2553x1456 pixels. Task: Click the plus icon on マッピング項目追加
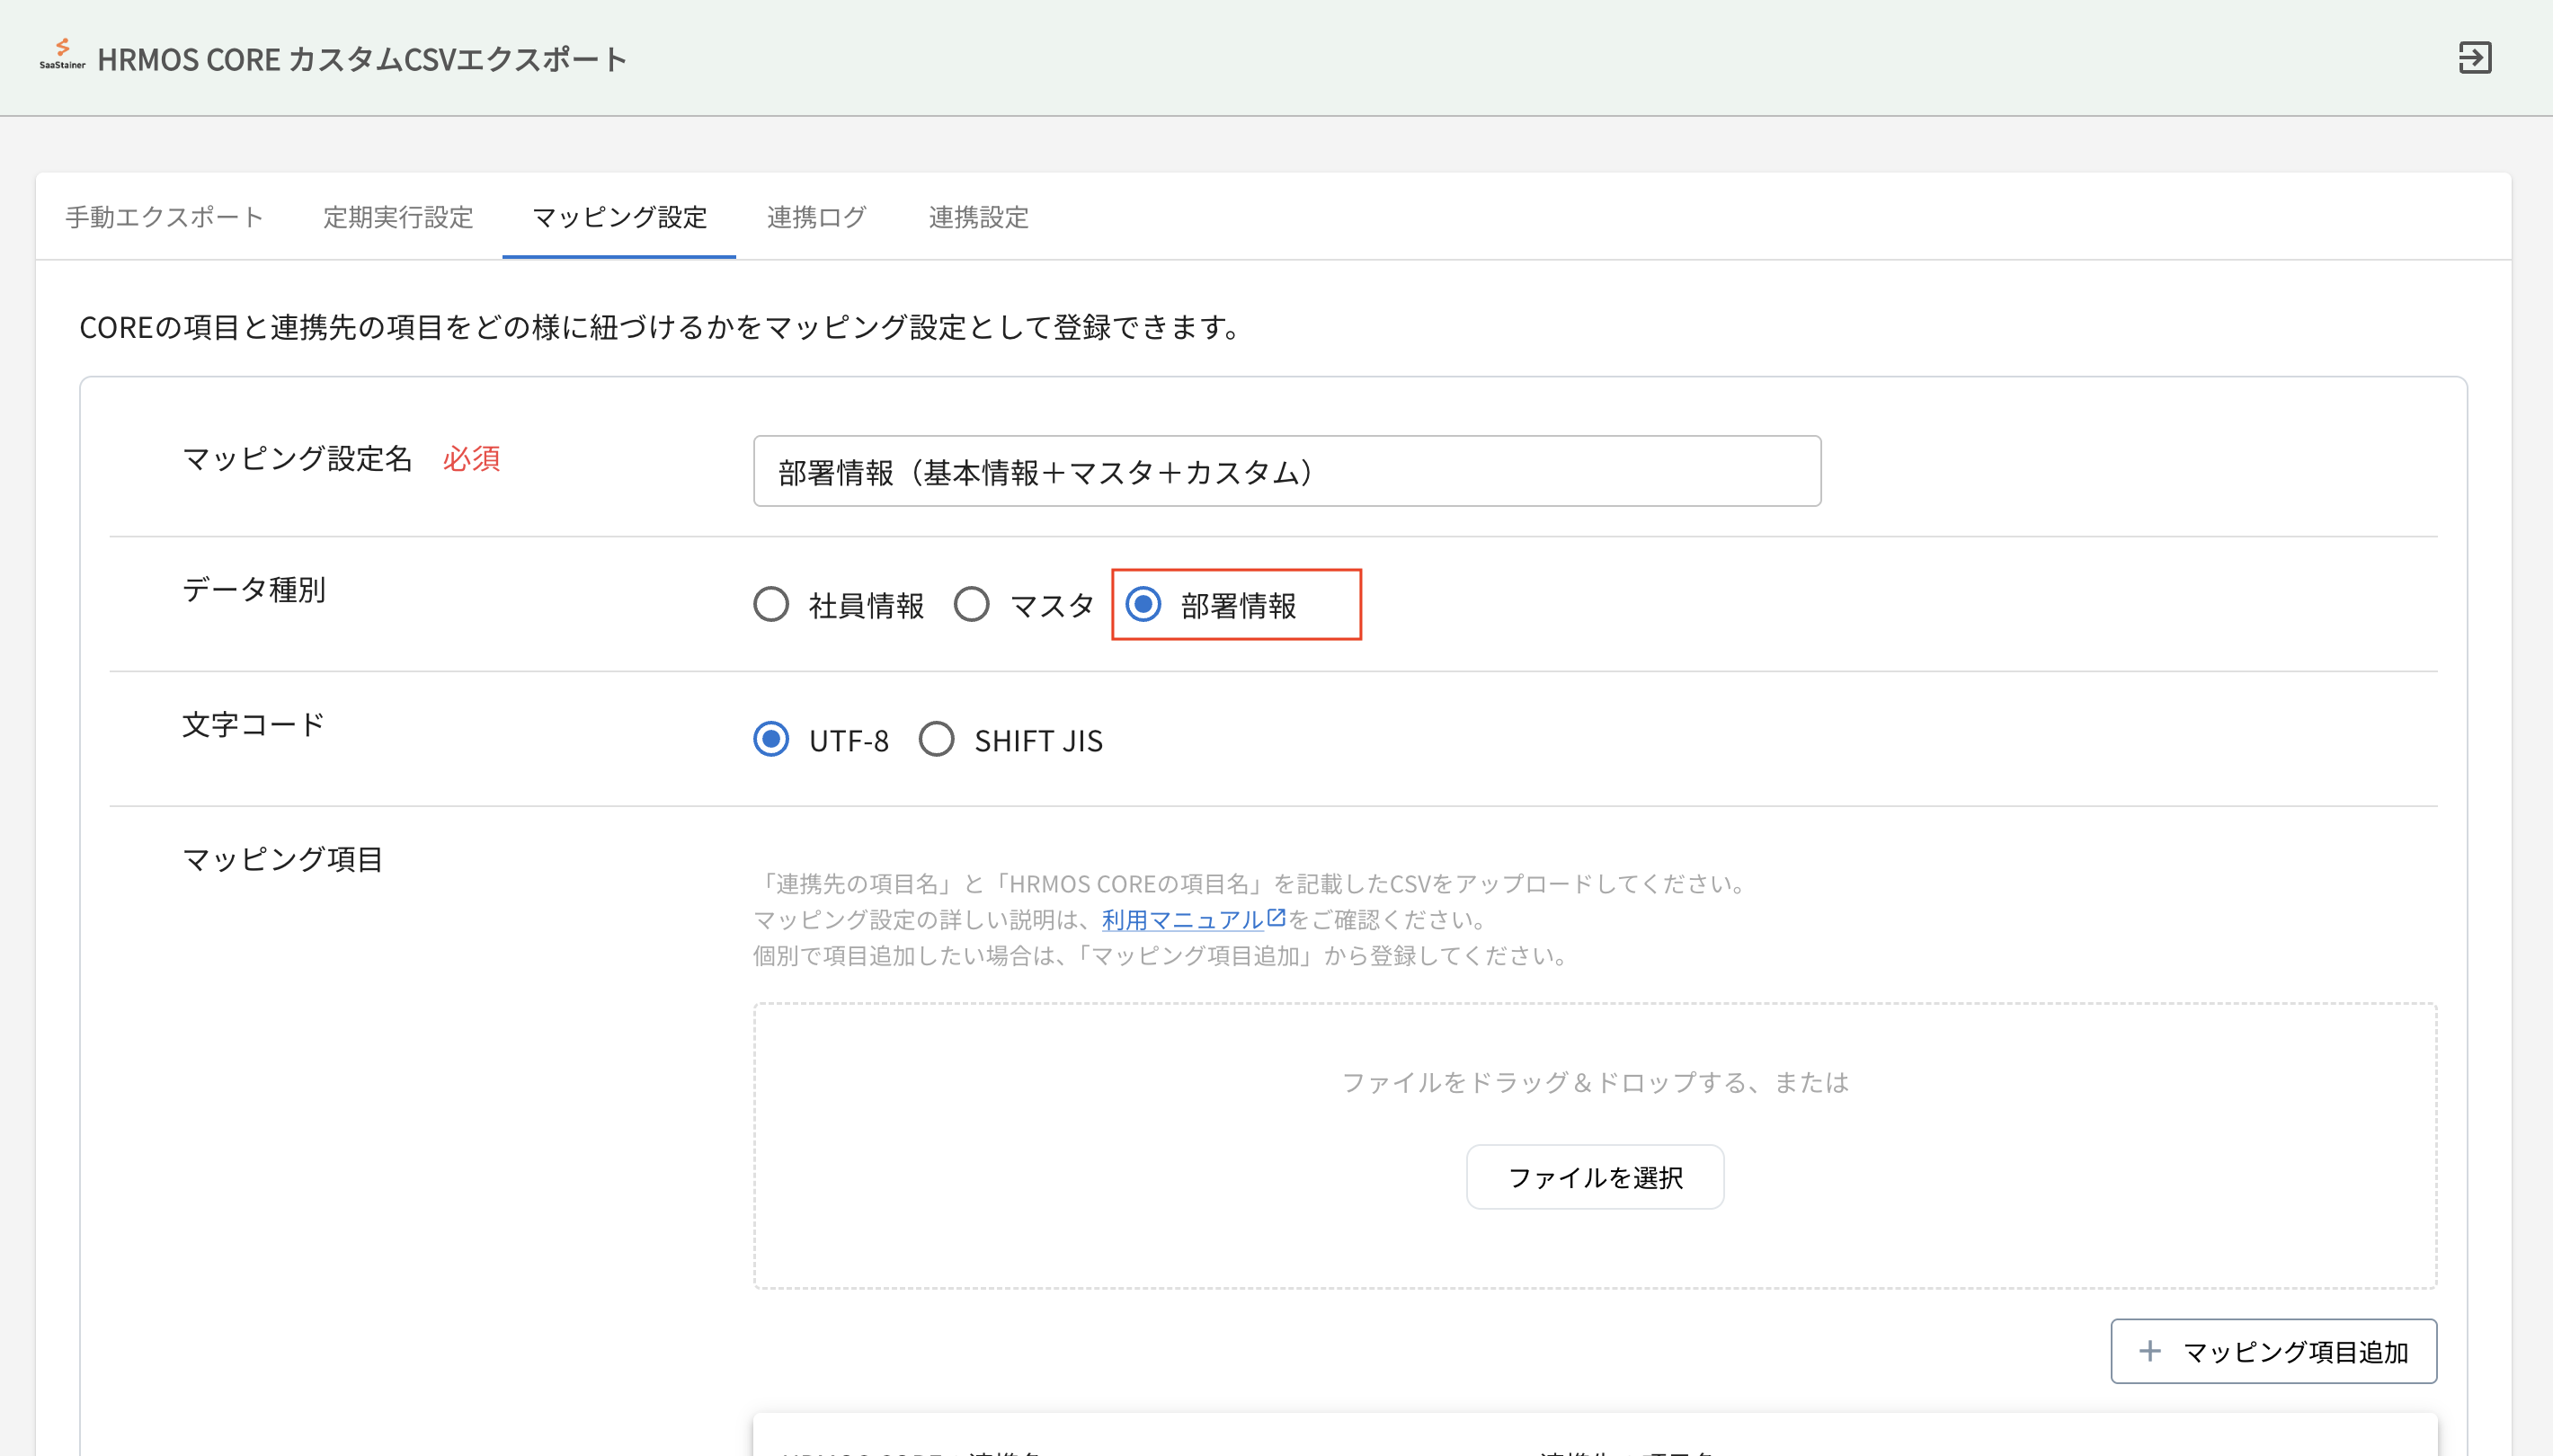click(x=2149, y=1351)
